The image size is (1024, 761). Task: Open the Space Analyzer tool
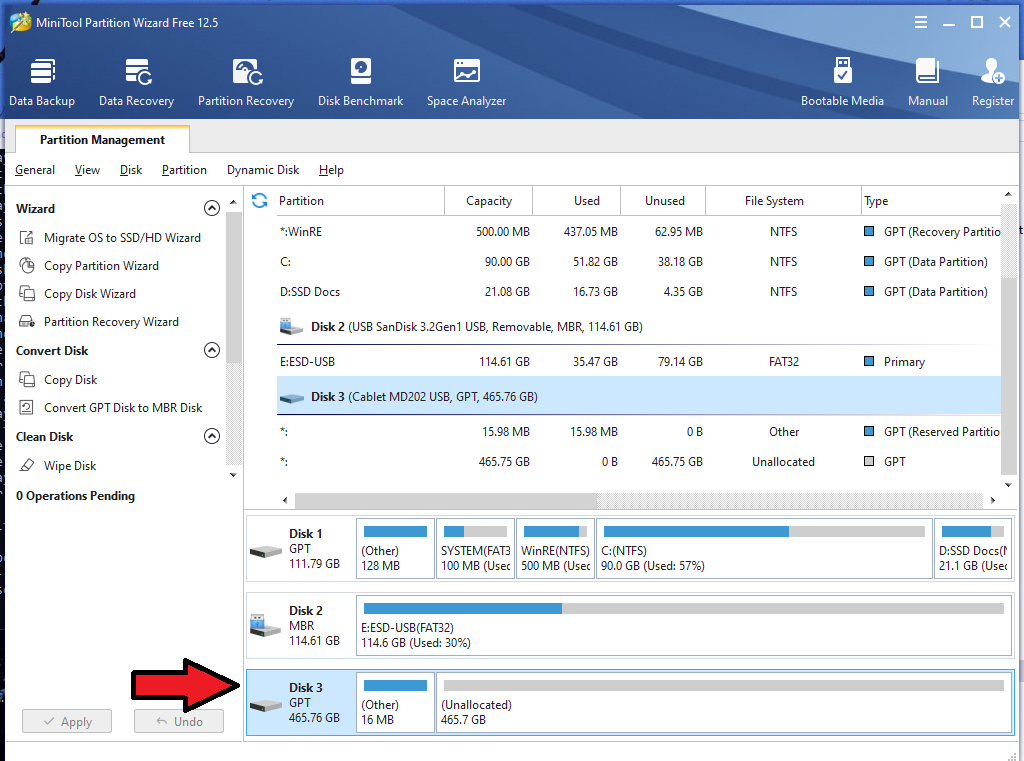point(466,82)
